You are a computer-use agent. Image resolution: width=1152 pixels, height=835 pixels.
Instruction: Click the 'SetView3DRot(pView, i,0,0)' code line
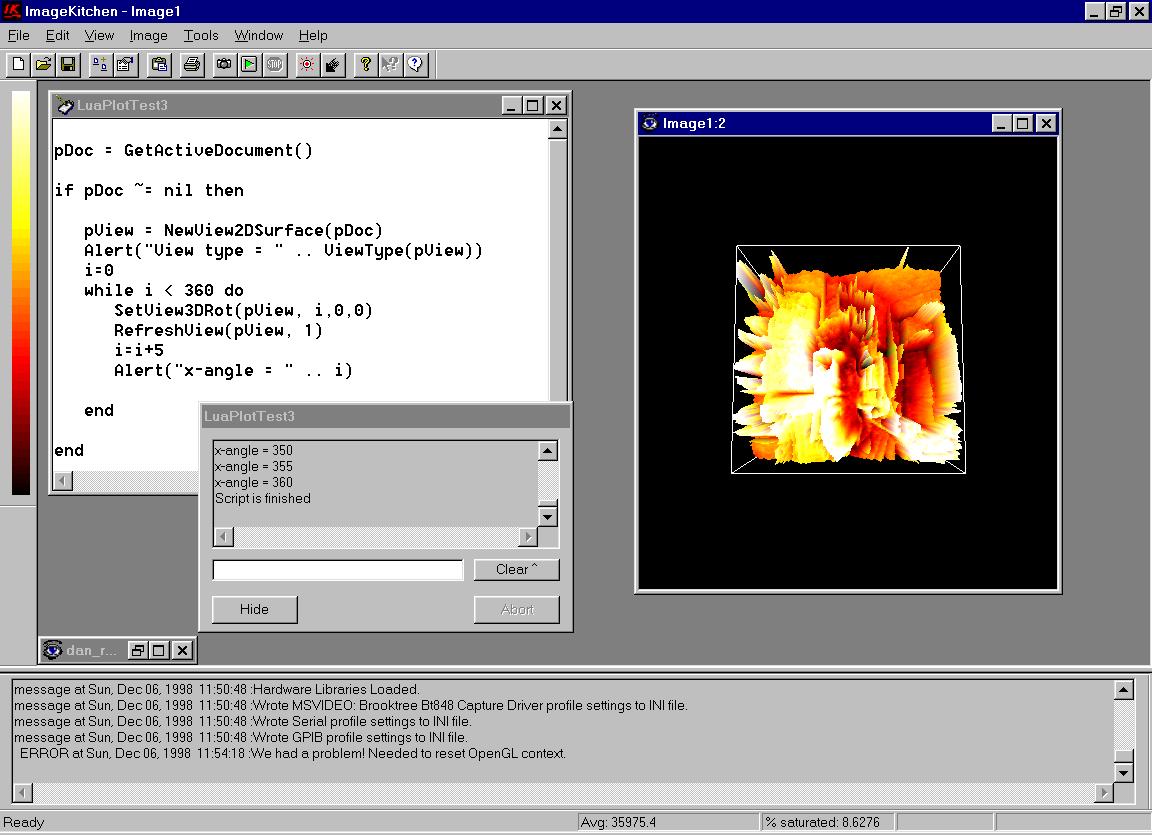click(x=243, y=311)
